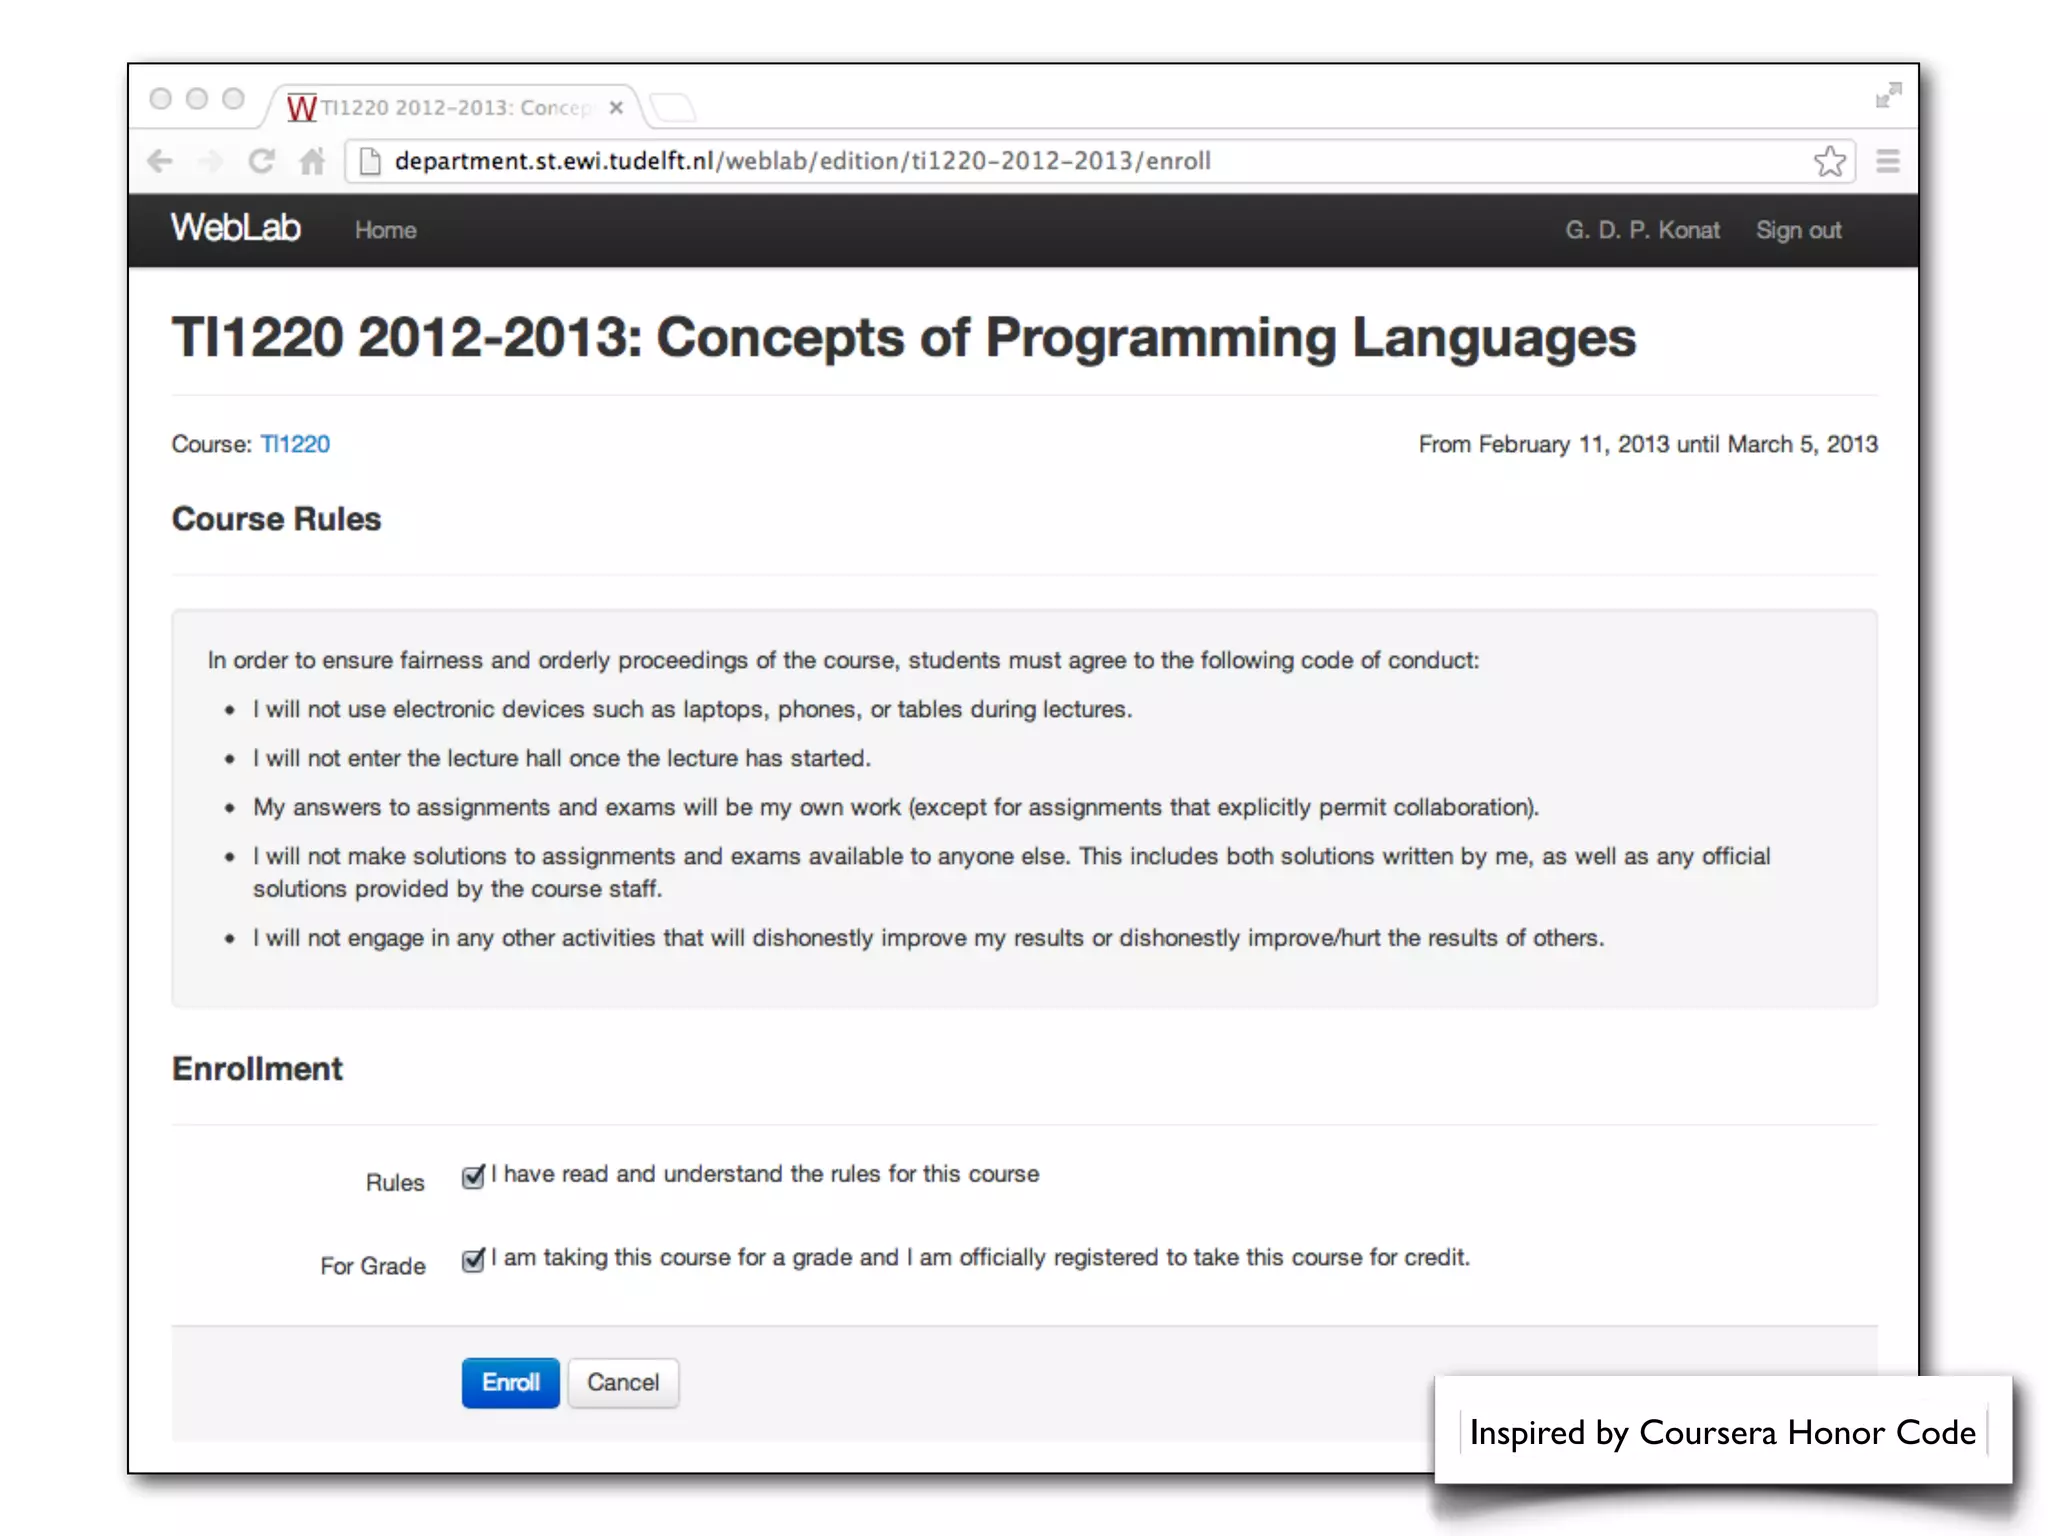Reload the page with the refresh icon
Viewport: 2048px width, 1536px height.
[262, 161]
